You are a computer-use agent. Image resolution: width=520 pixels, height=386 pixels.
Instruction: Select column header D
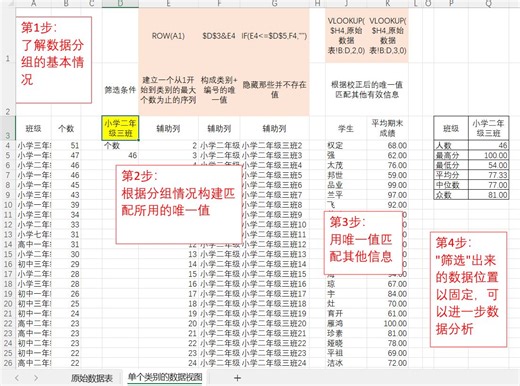pyautogui.click(x=120, y=3)
